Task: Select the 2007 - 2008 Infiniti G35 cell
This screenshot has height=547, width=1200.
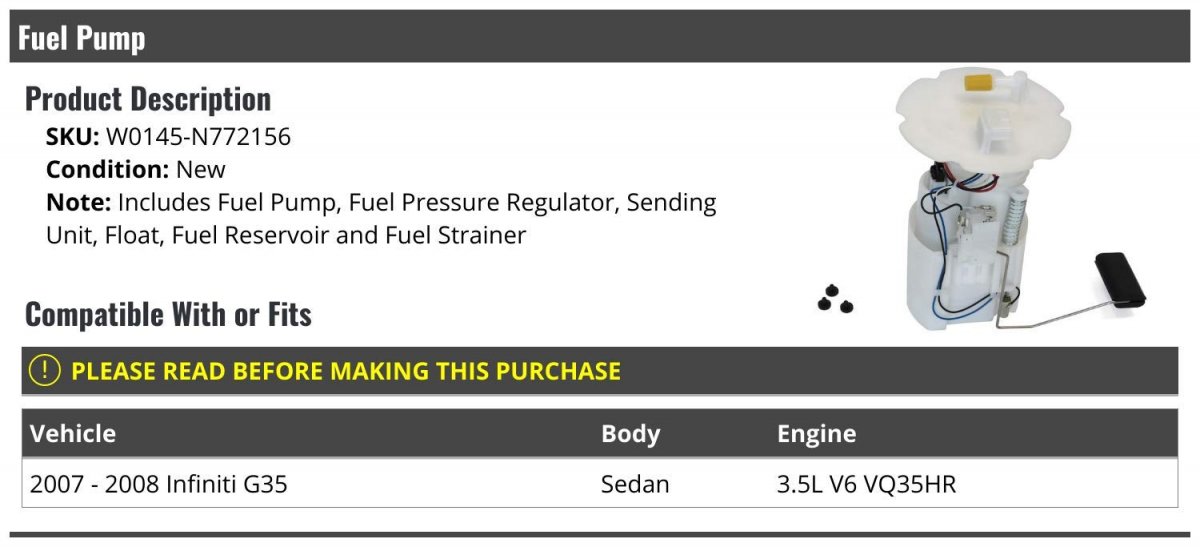Action: pyautogui.click(x=159, y=485)
